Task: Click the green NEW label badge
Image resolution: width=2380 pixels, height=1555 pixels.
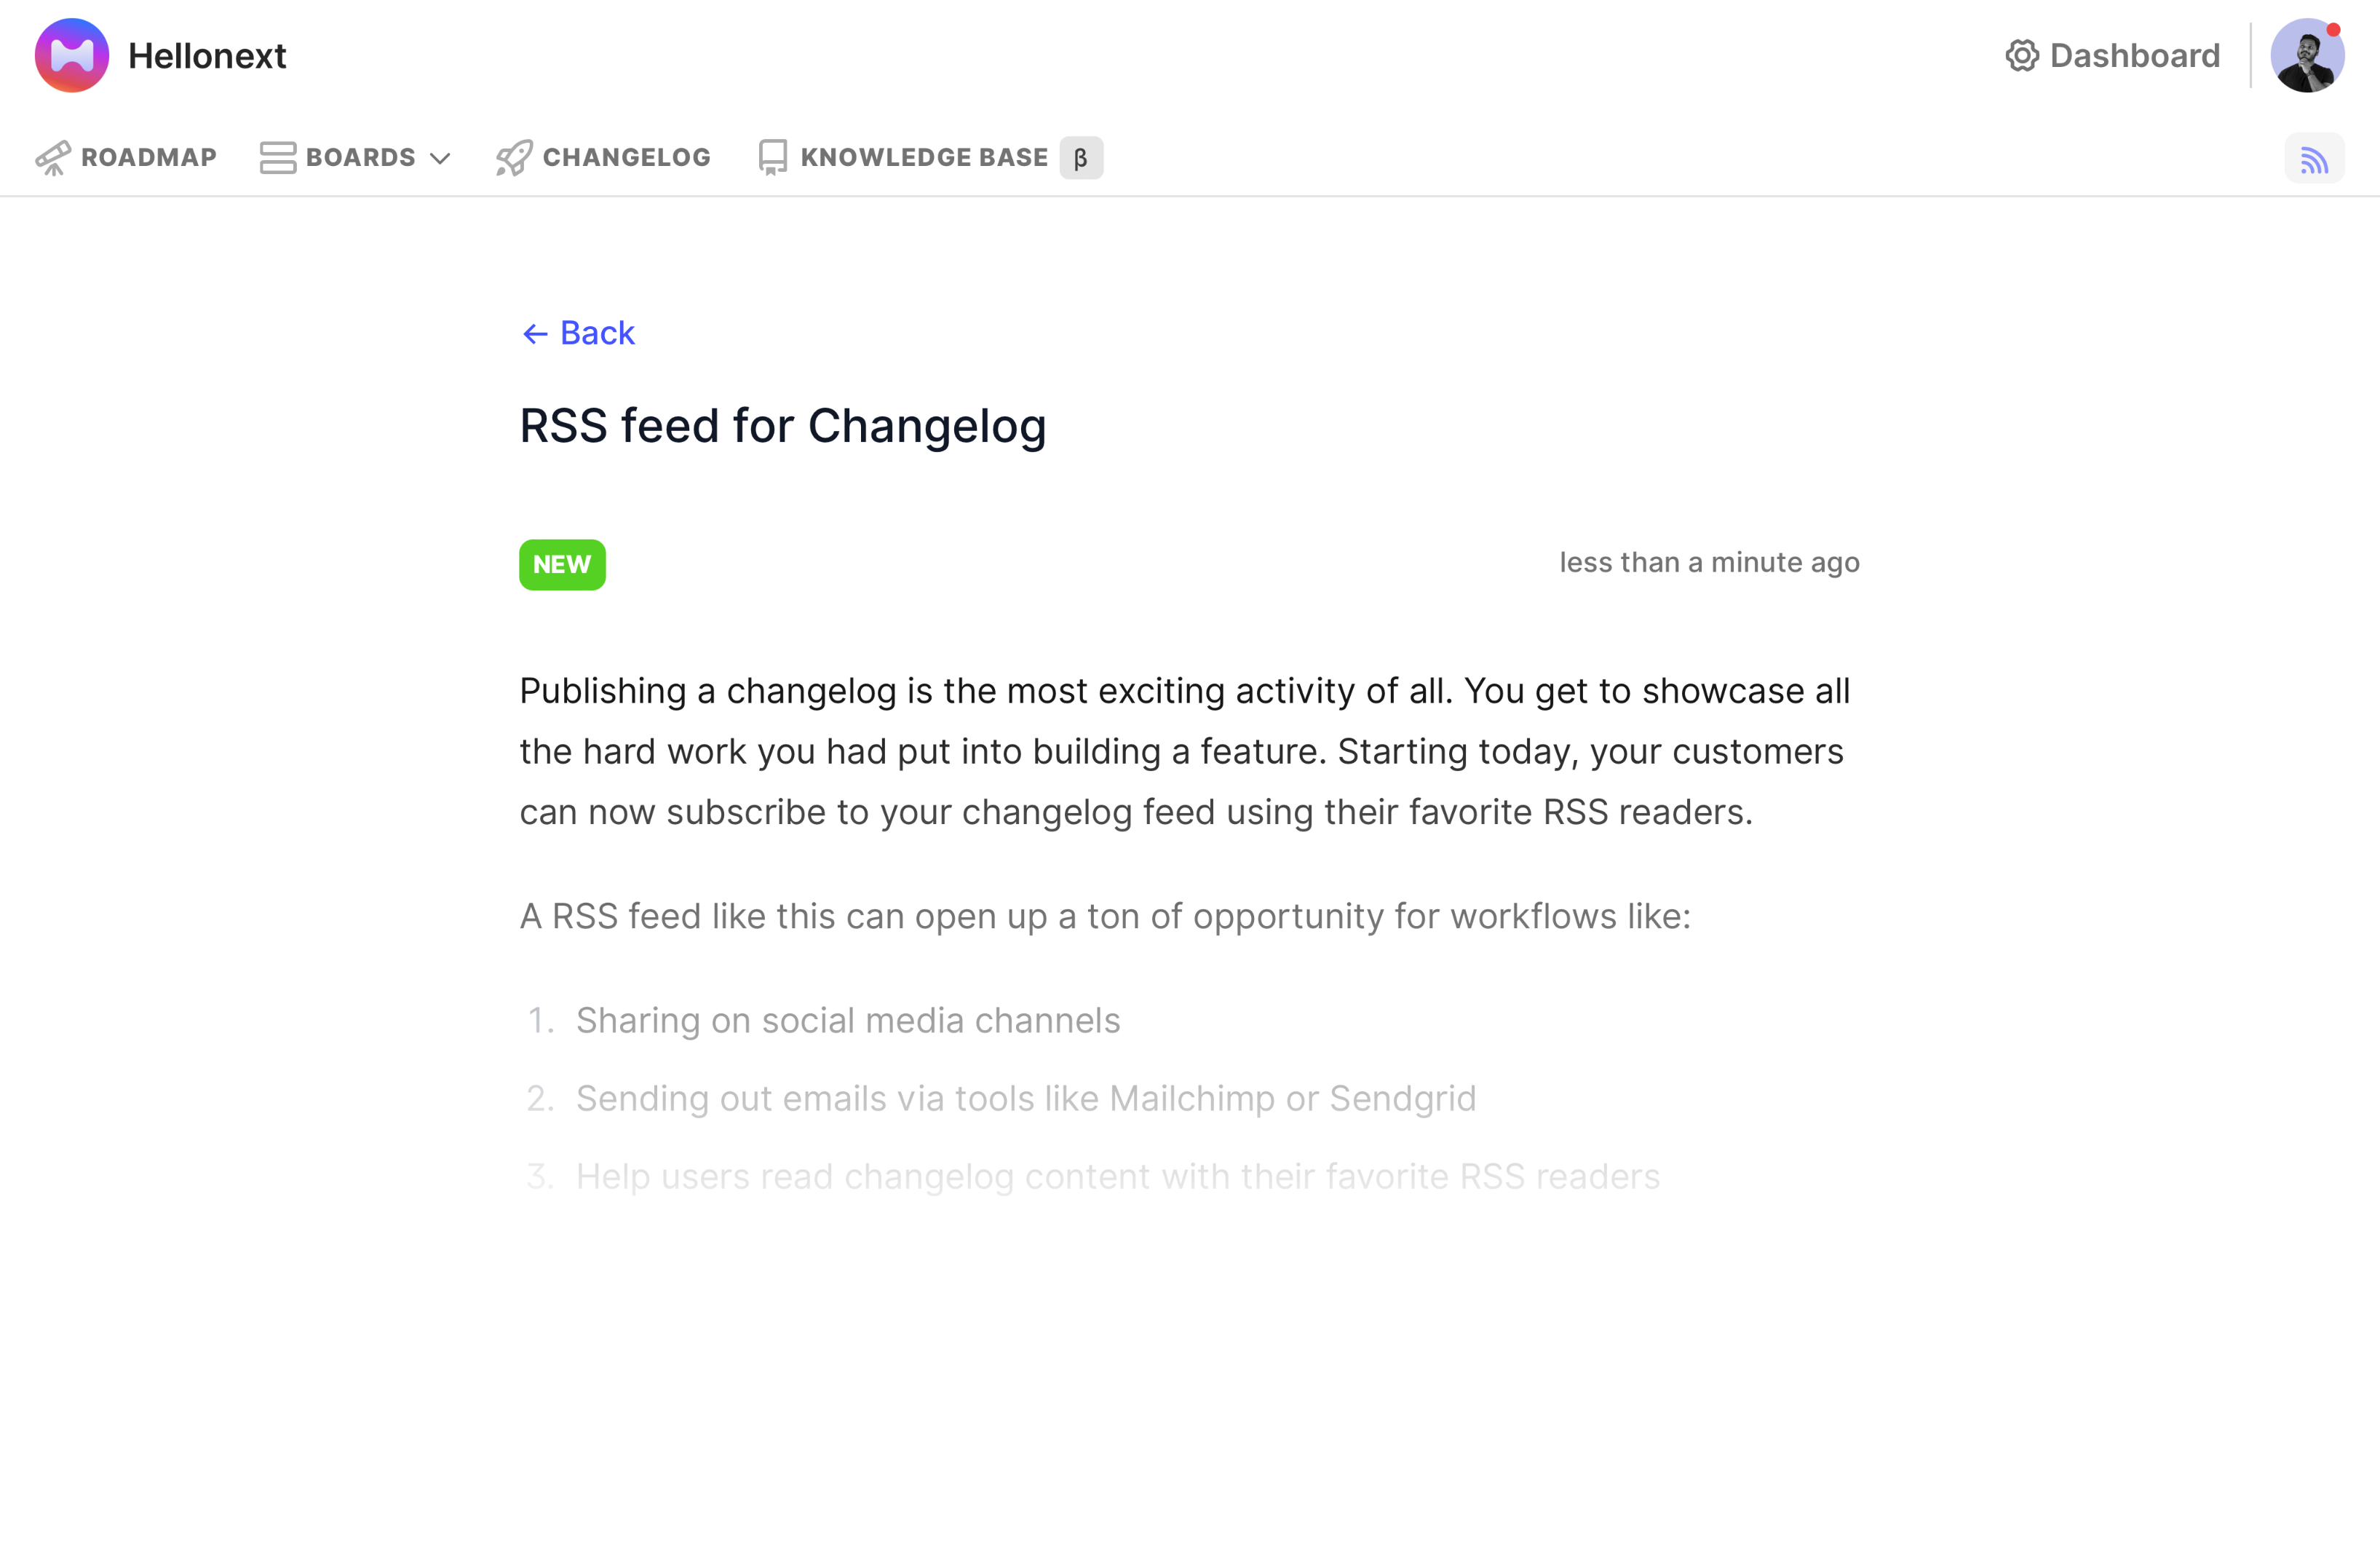Action: point(562,565)
